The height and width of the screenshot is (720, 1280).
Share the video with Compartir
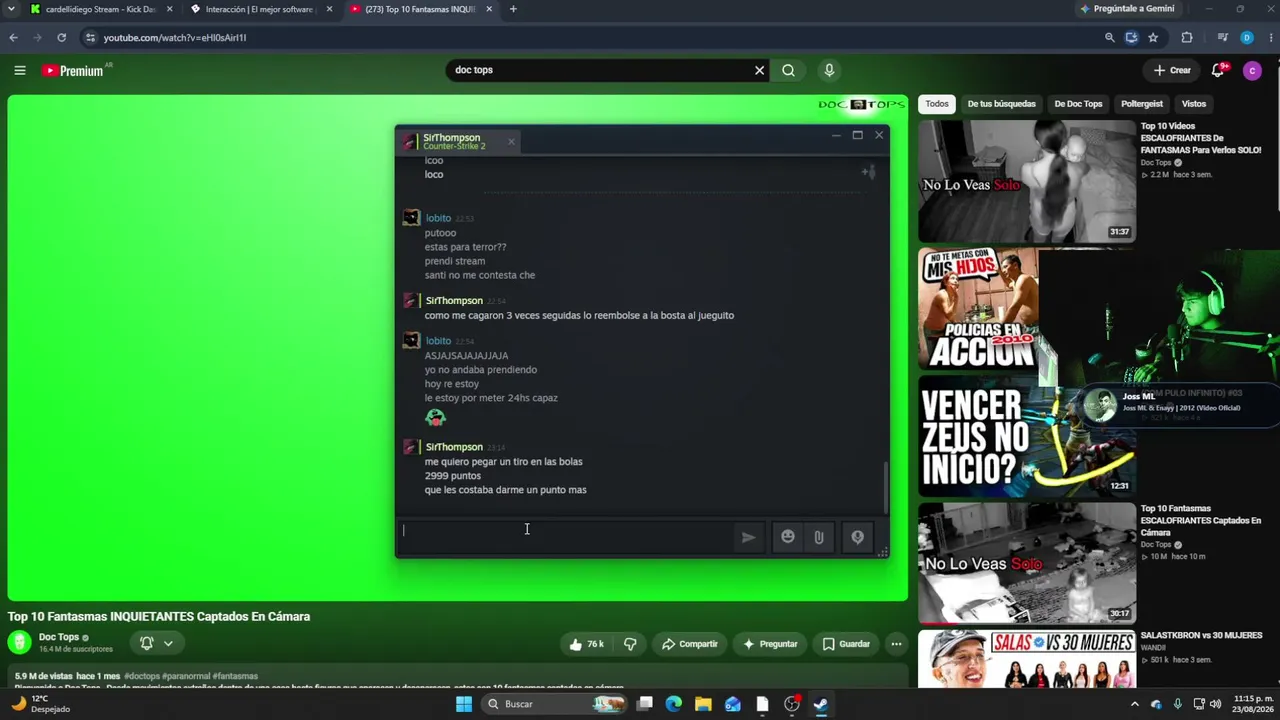coord(690,644)
